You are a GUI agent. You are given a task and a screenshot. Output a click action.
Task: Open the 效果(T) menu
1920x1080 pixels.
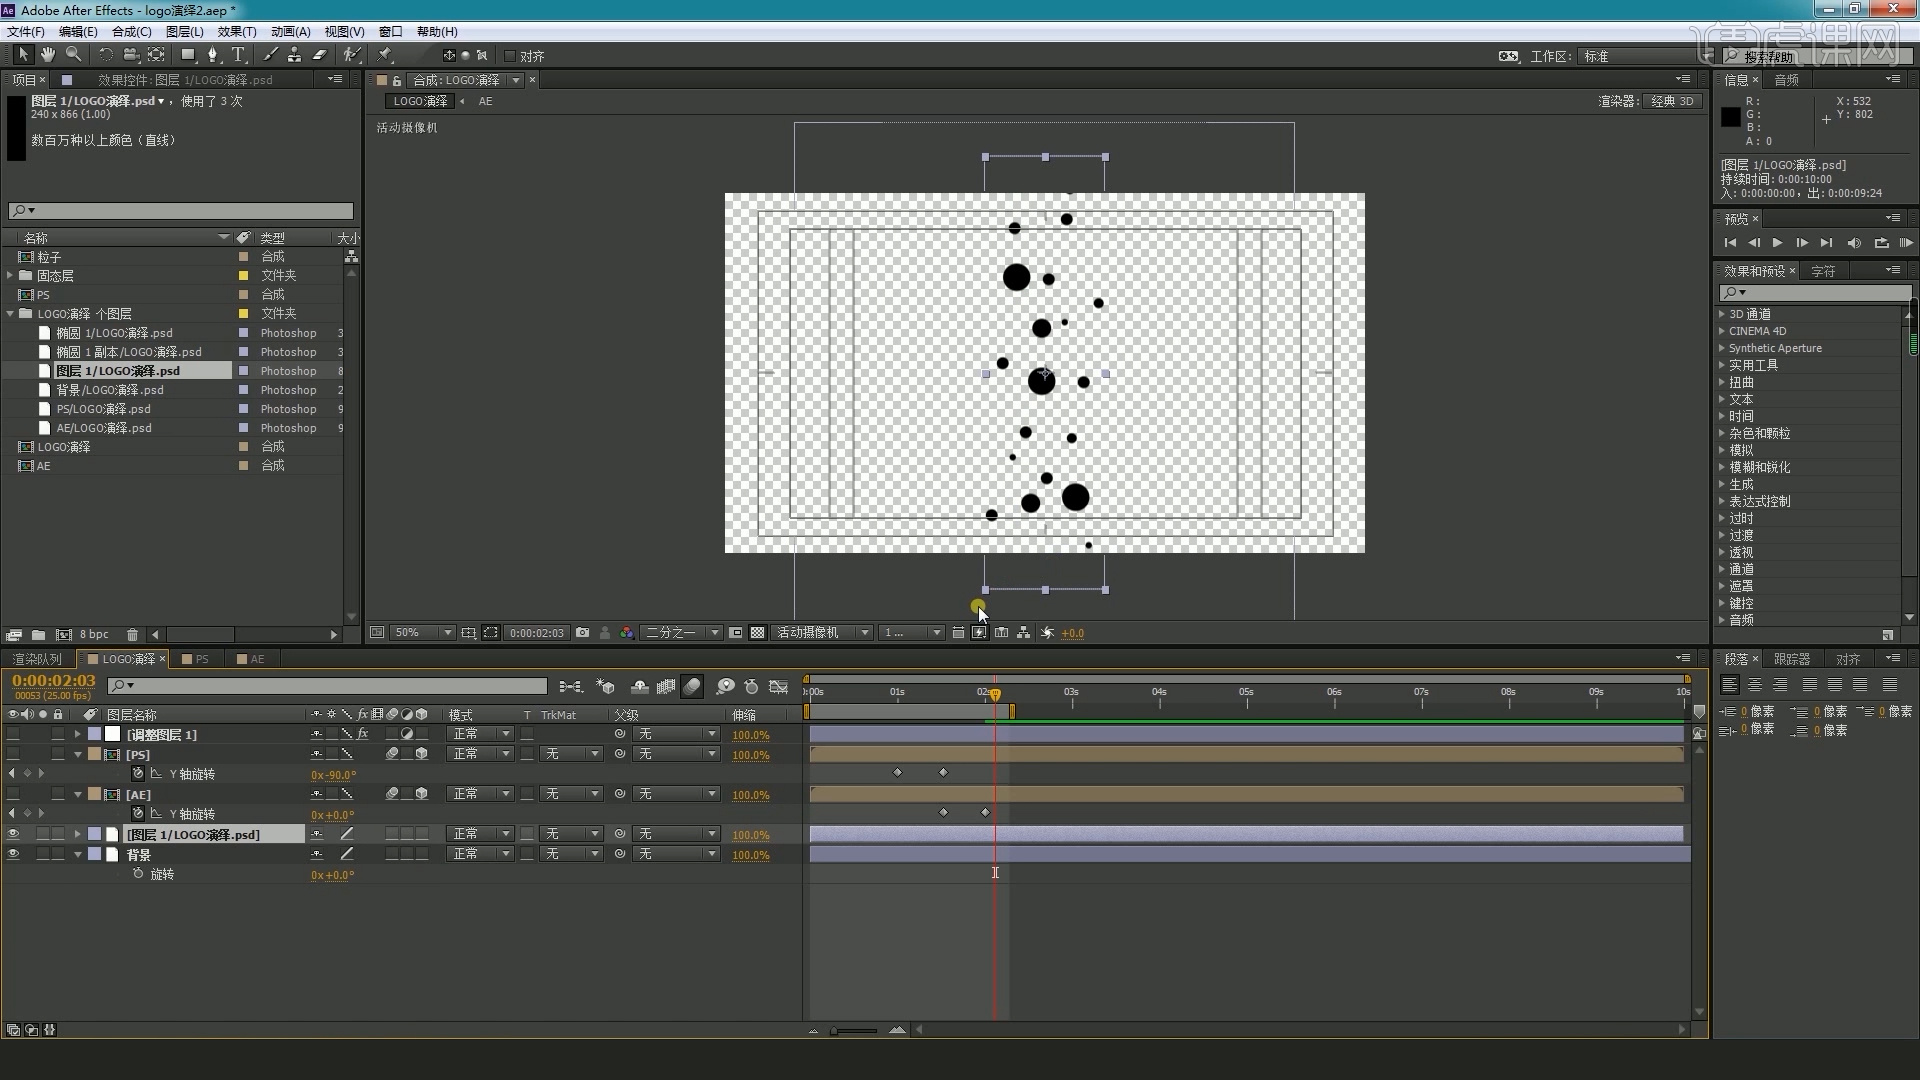point(236,32)
